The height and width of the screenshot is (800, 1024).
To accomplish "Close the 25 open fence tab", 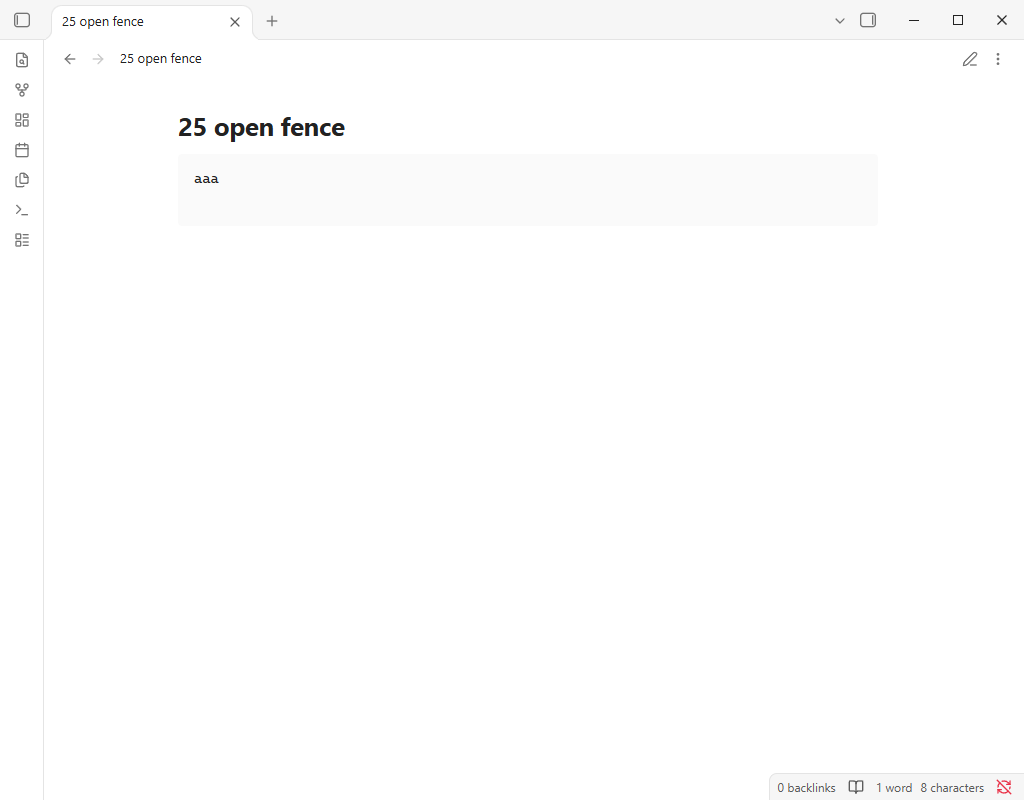I will (235, 22).
